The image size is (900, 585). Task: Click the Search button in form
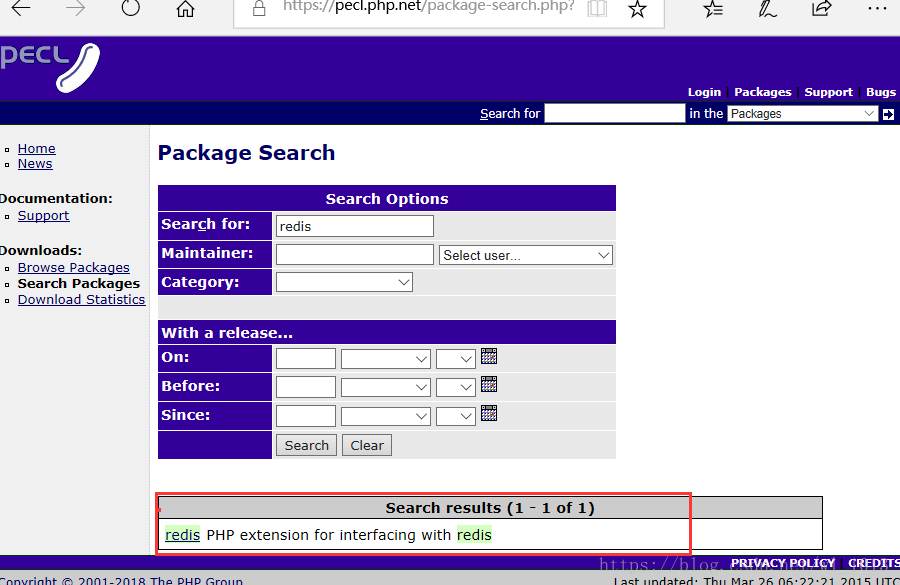(307, 445)
